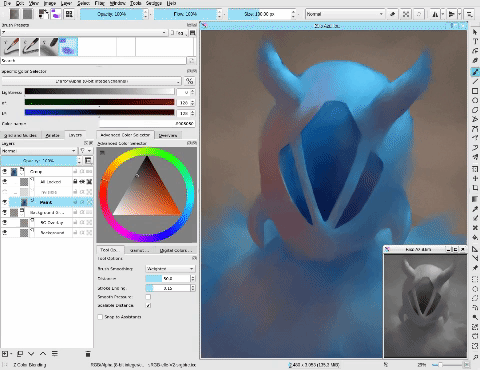Open the Tag button dropdown in Brush Presets
This screenshot has width=480, height=370.
(178, 33)
